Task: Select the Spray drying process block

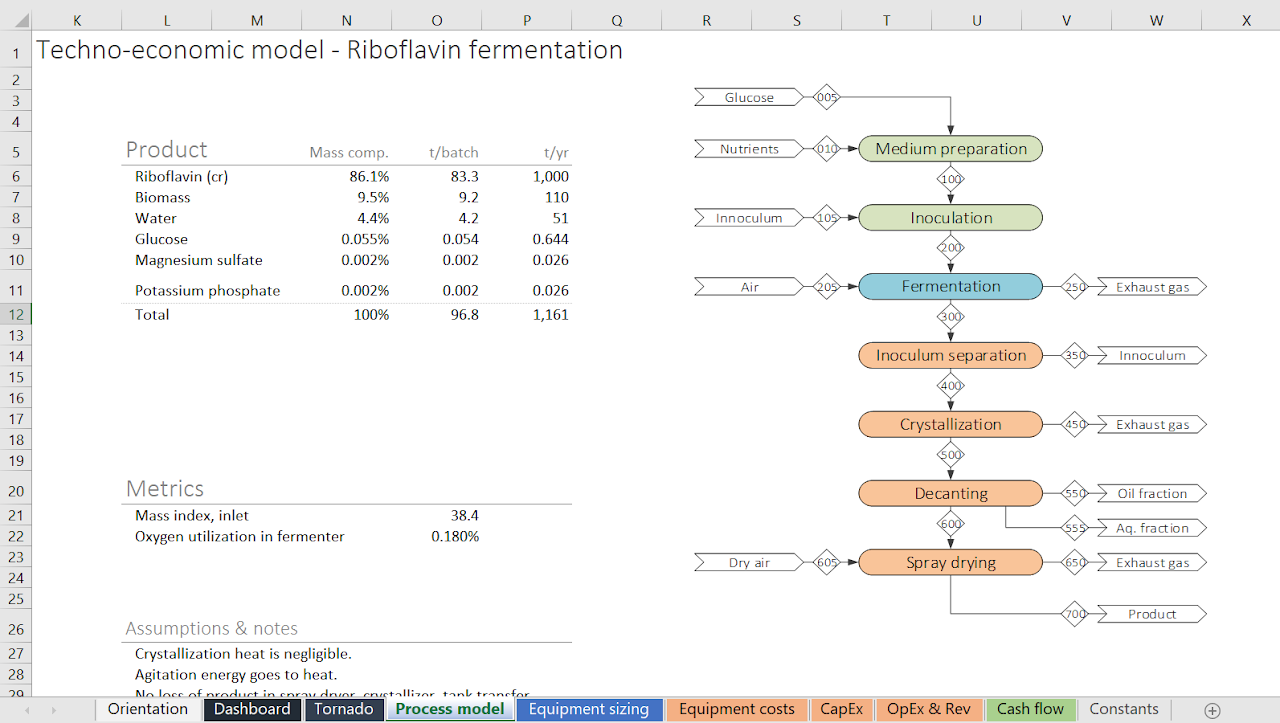Action: (950, 563)
